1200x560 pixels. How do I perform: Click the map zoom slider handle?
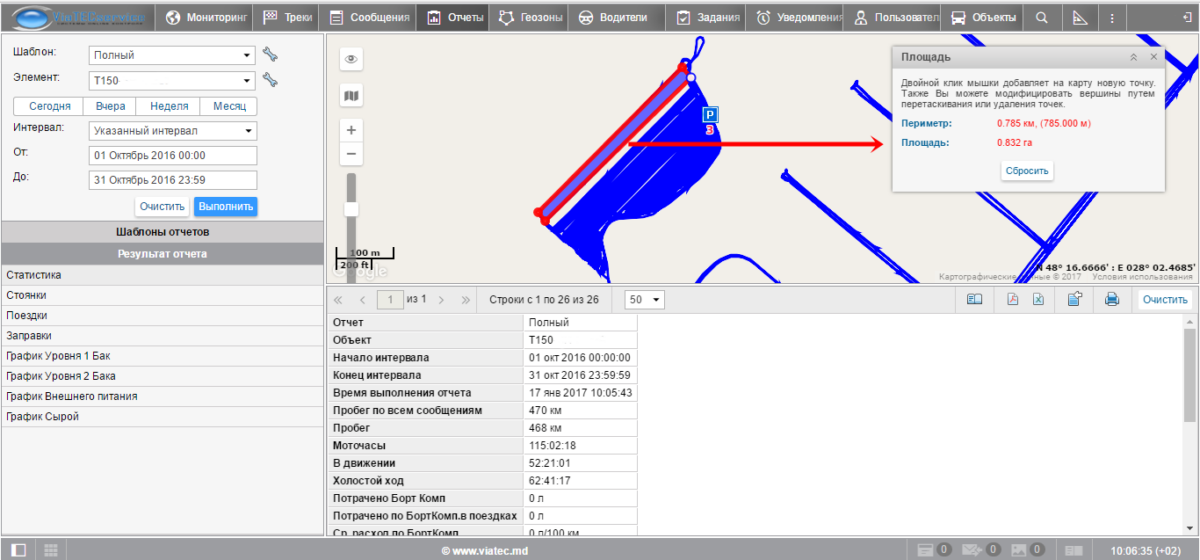coord(351,209)
